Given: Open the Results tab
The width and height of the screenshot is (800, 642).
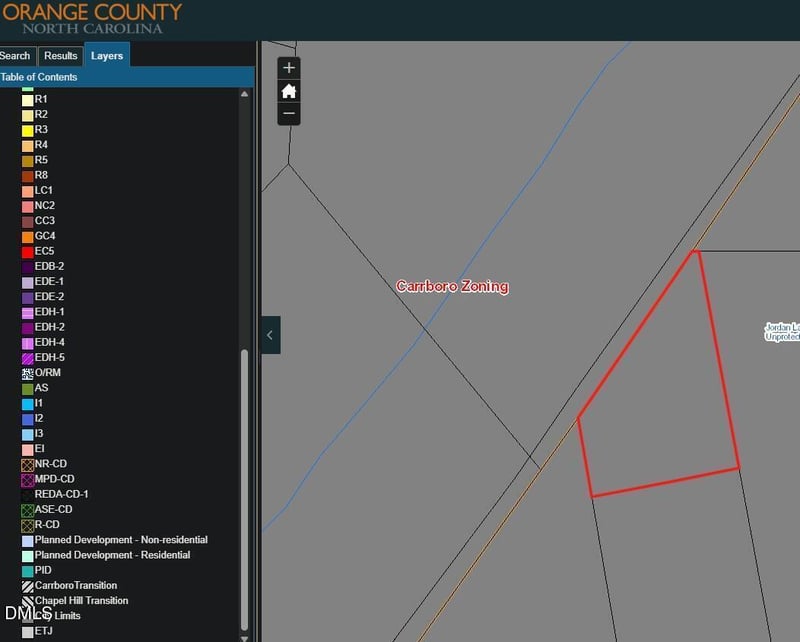Looking at the screenshot, I should coord(61,56).
